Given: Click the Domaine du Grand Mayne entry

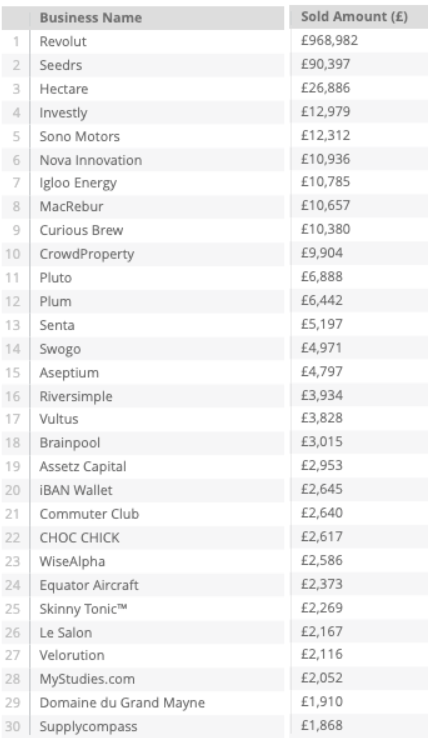Looking at the screenshot, I should tap(122, 703).
